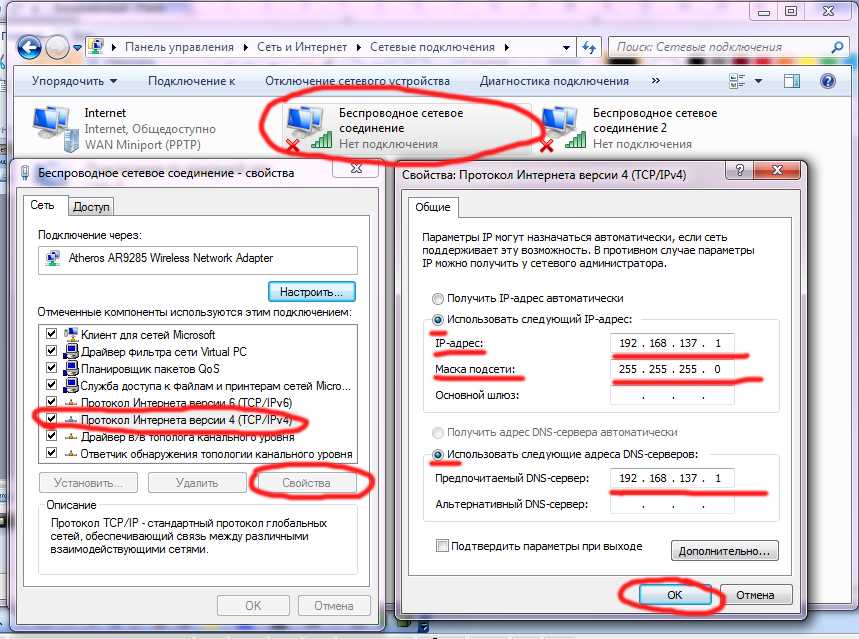The image size is (859, 639).
Task: Toggle Протокол Интернета версии 6 checkbox
Action: coord(51,402)
